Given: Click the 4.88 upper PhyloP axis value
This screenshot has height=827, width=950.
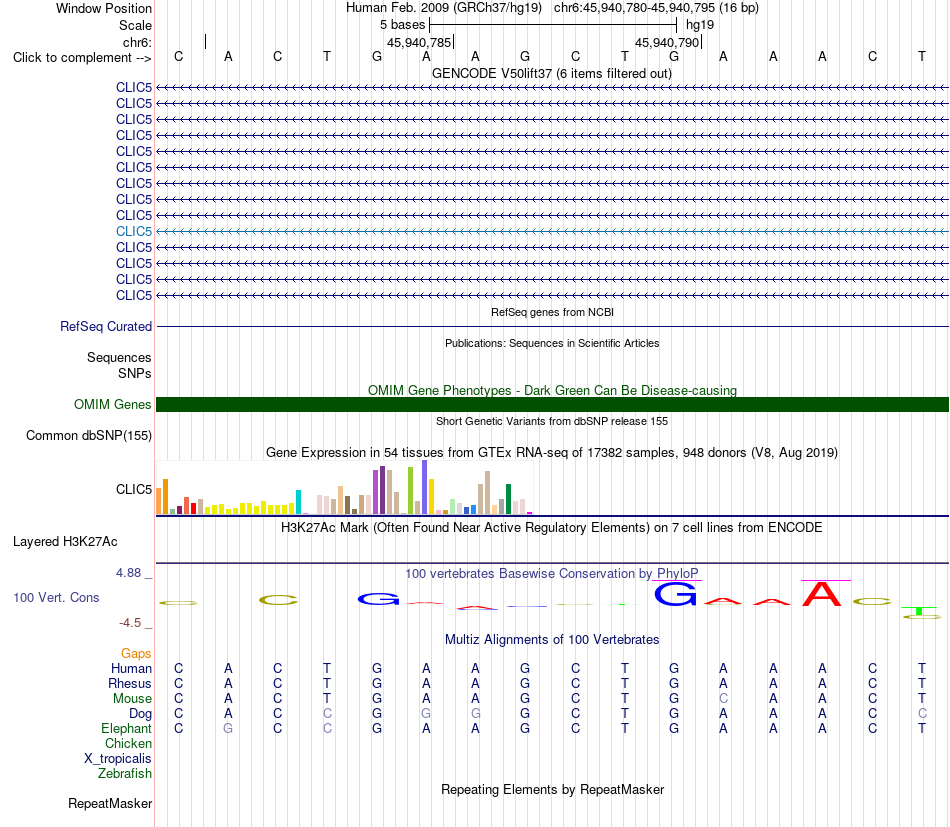Looking at the screenshot, I should (x=128, y=573).
